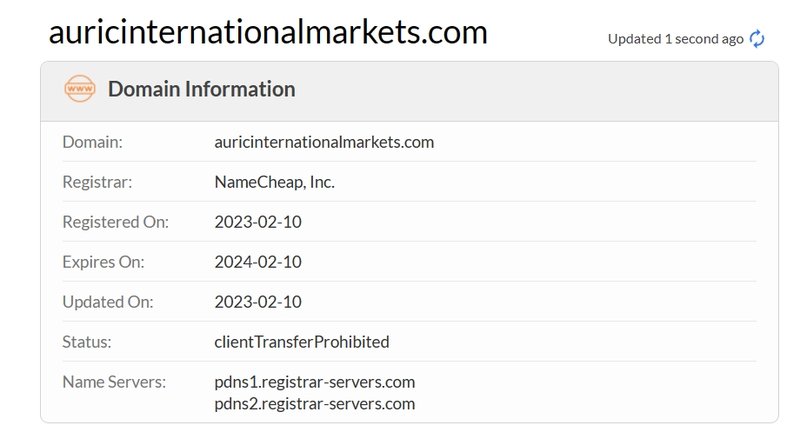Image resolution: width=800 pixels, height=432 pixels.
Task: Click the registrar name NameCheap, Inc.
Action: [274, 182]
